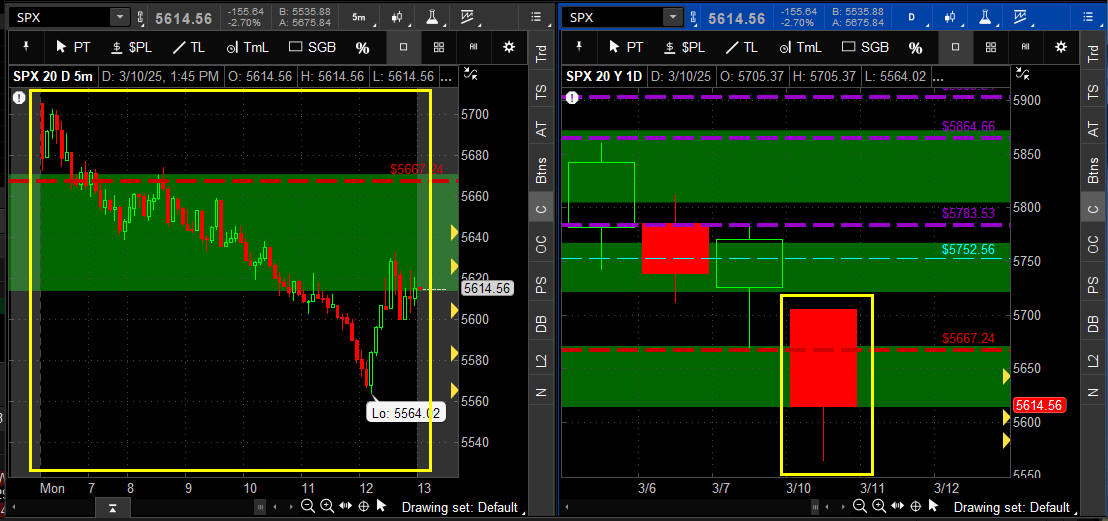Click the D aggregation button in right chart
This screenshot has height=521, width=1108.
pos(911,17)
